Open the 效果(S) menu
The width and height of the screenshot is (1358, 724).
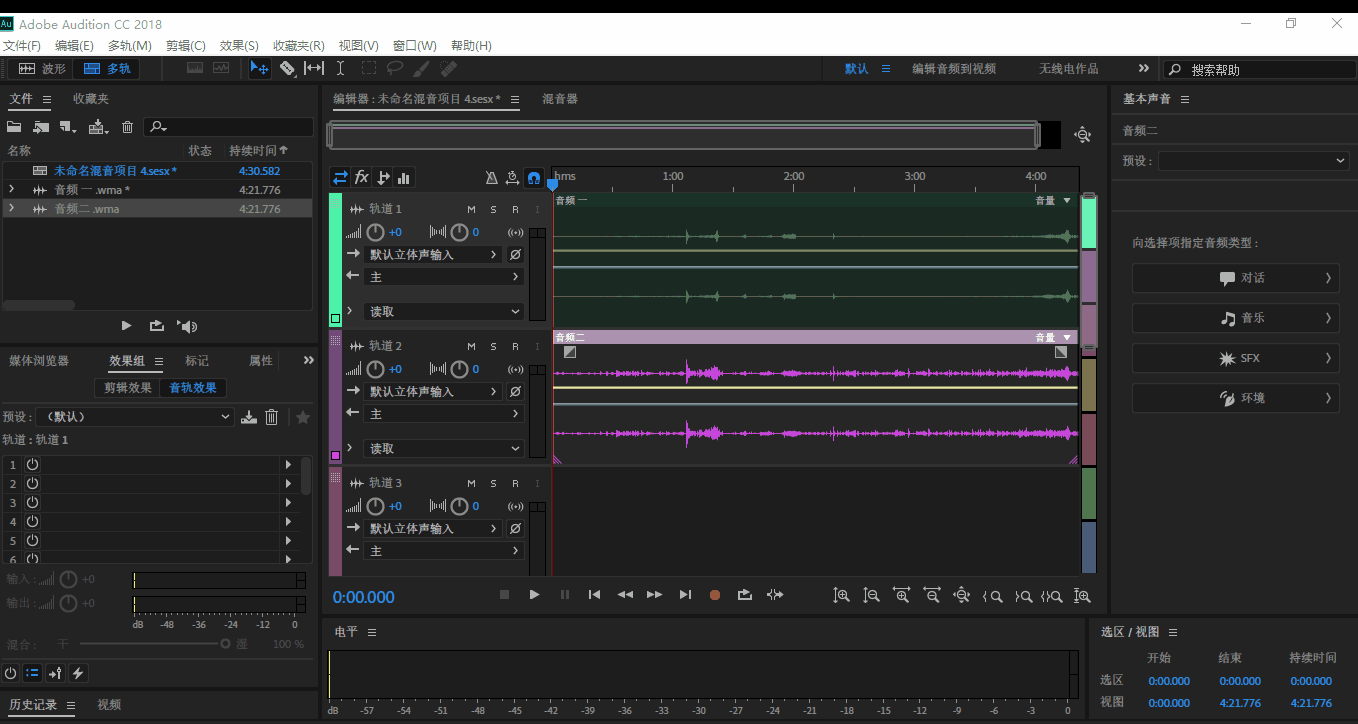click(x=239, y=46)
